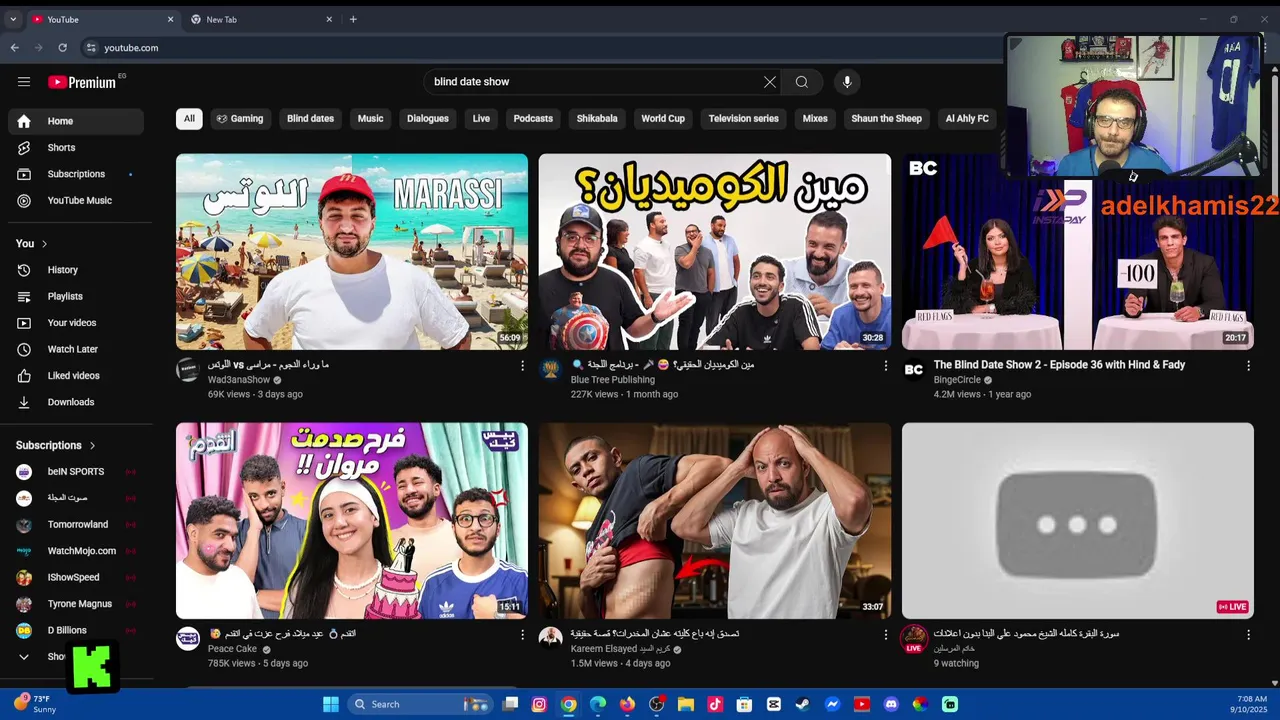Open Your videos in the sidebar
Viewport: 1280px width, 720px height.
tap(76, 323)
